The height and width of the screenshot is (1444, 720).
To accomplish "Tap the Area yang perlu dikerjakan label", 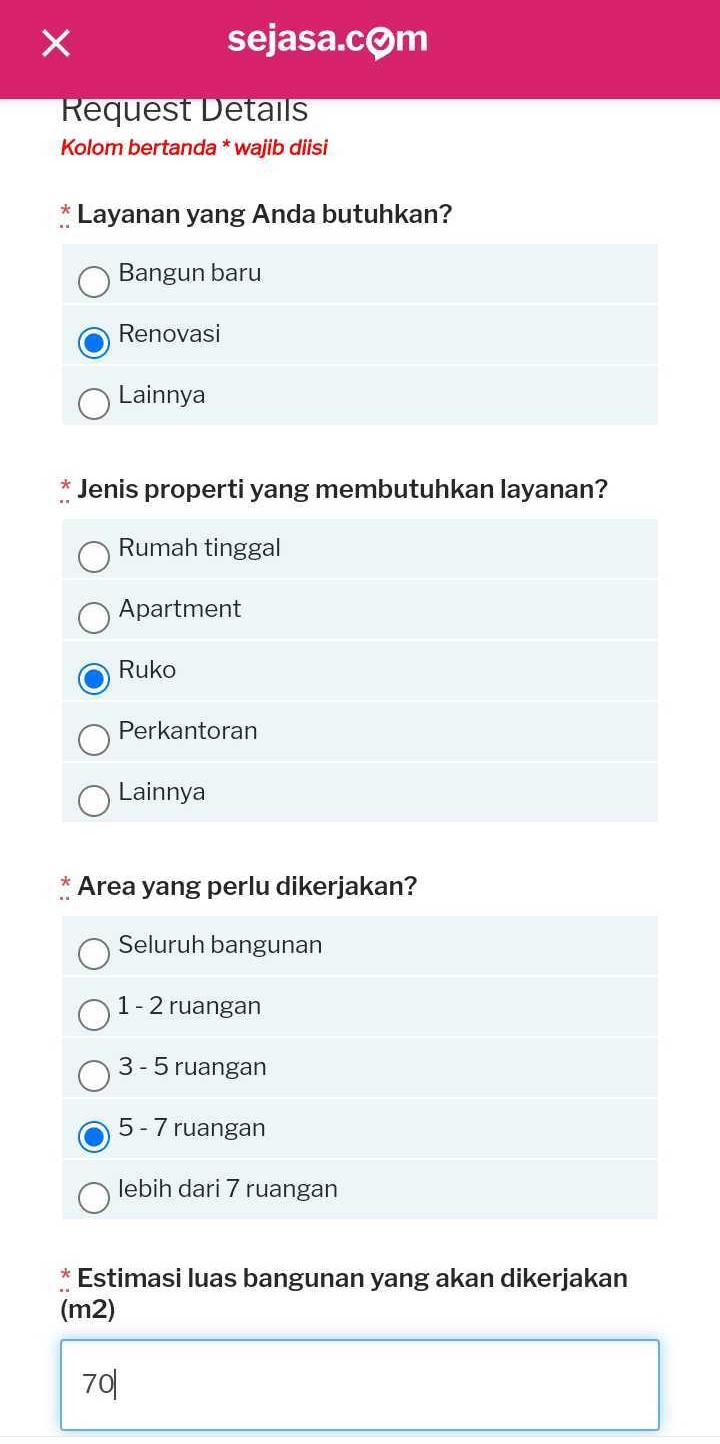I will [x=246, y=886].
